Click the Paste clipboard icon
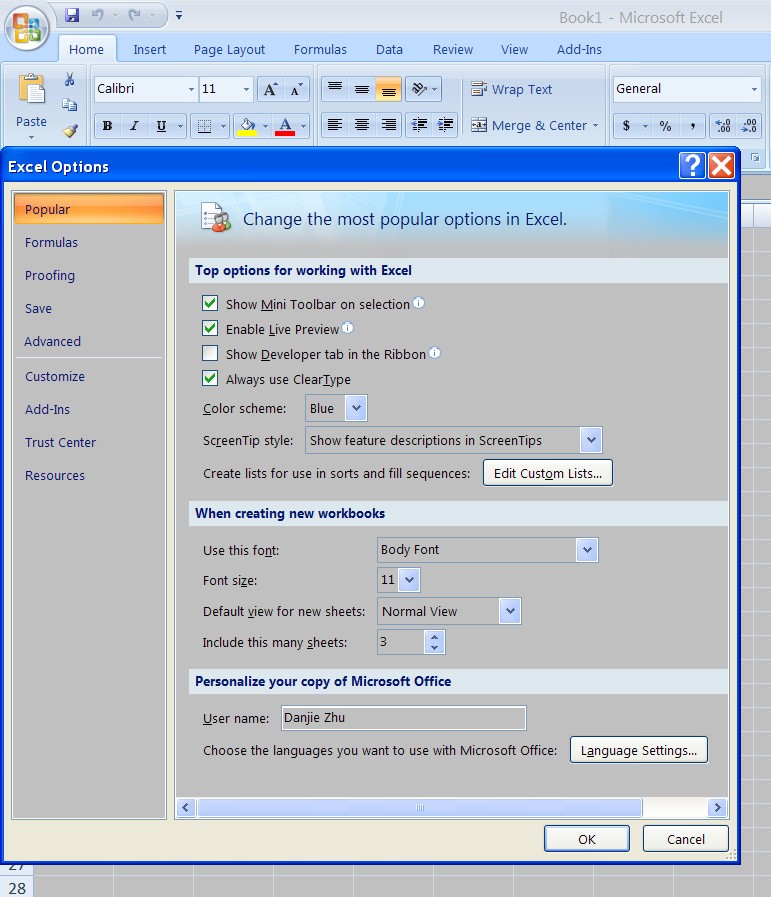The height and width of the screenshot is (897, 771). tap(31, 90)
